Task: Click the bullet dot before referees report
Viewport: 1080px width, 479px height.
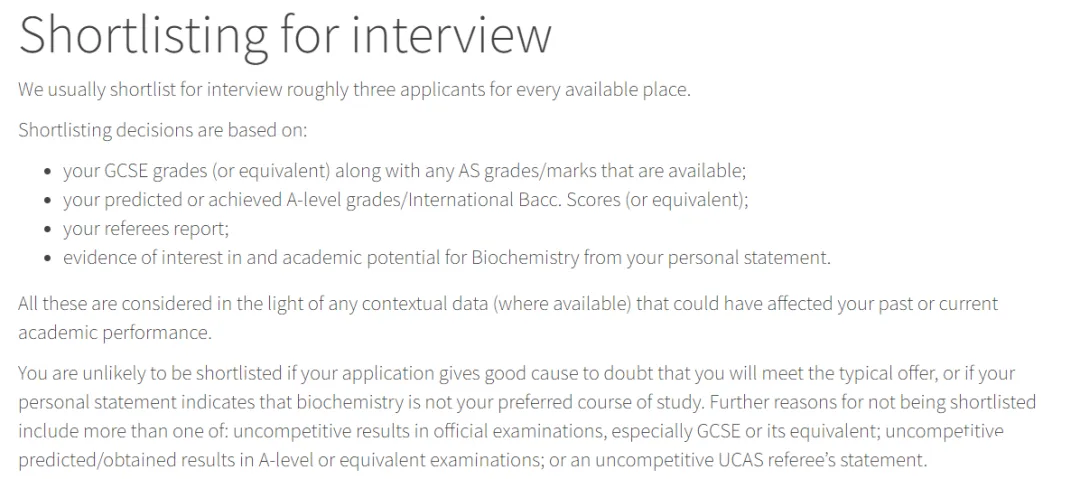Action: pyautogui.click(x=48, y=230)
